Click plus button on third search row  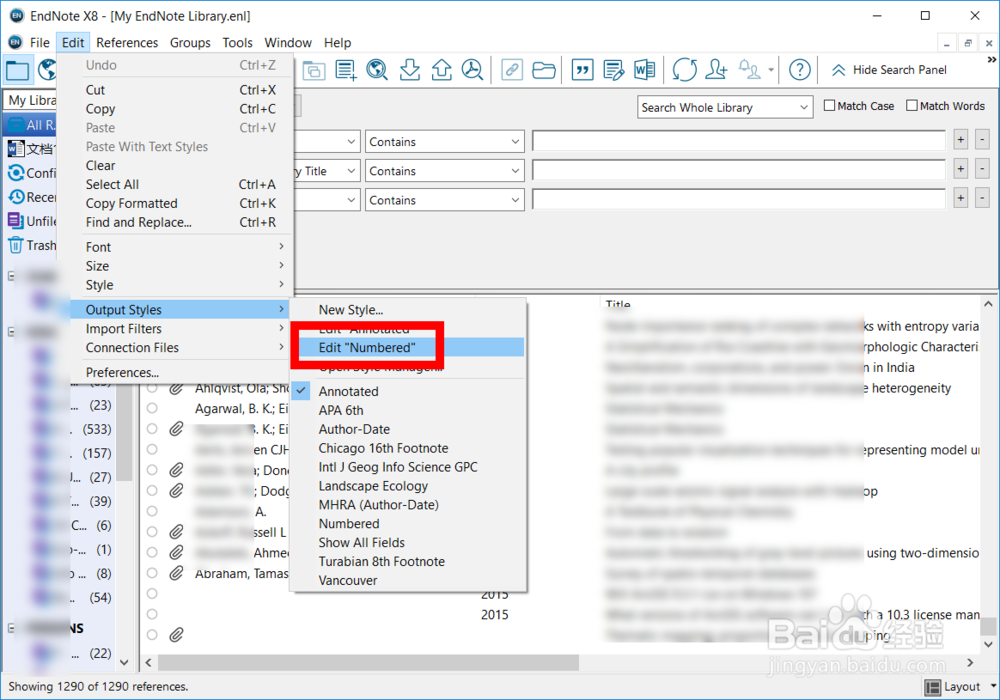pos(960,198)
